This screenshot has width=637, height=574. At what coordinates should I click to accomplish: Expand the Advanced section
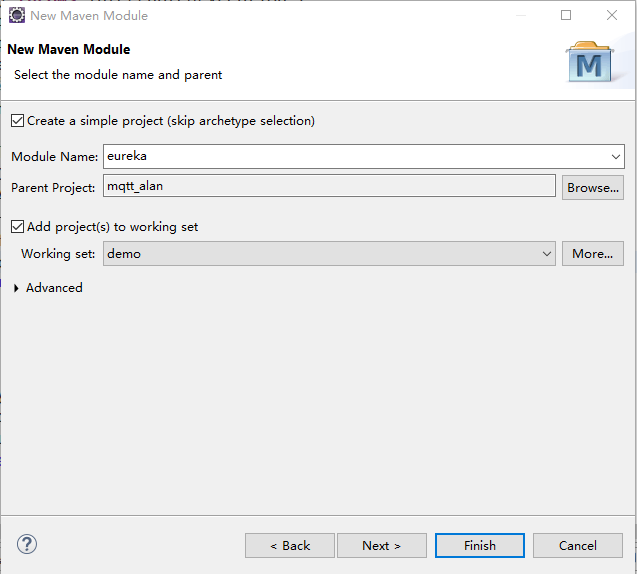pos(16,288)
